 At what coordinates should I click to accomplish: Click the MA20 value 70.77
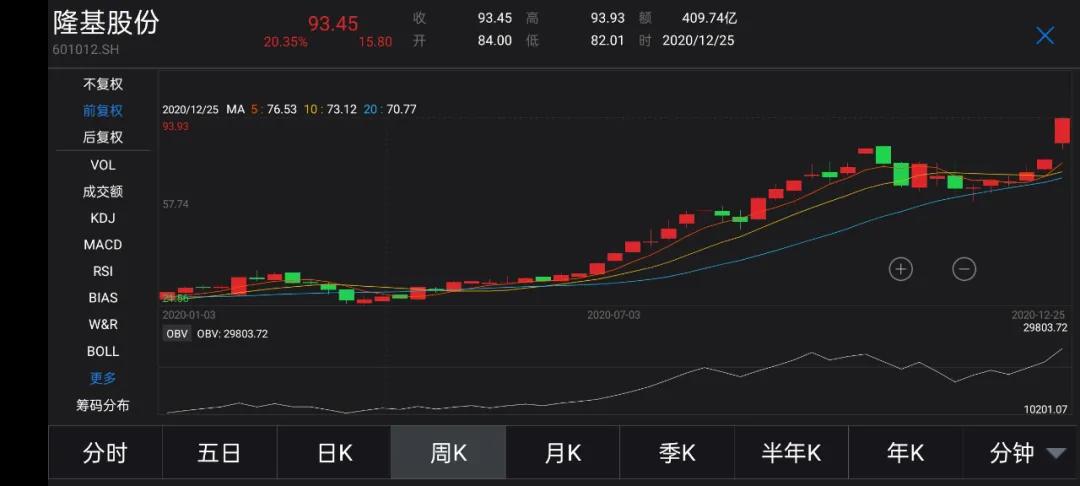pyautogui.click(x=400, y=109)
